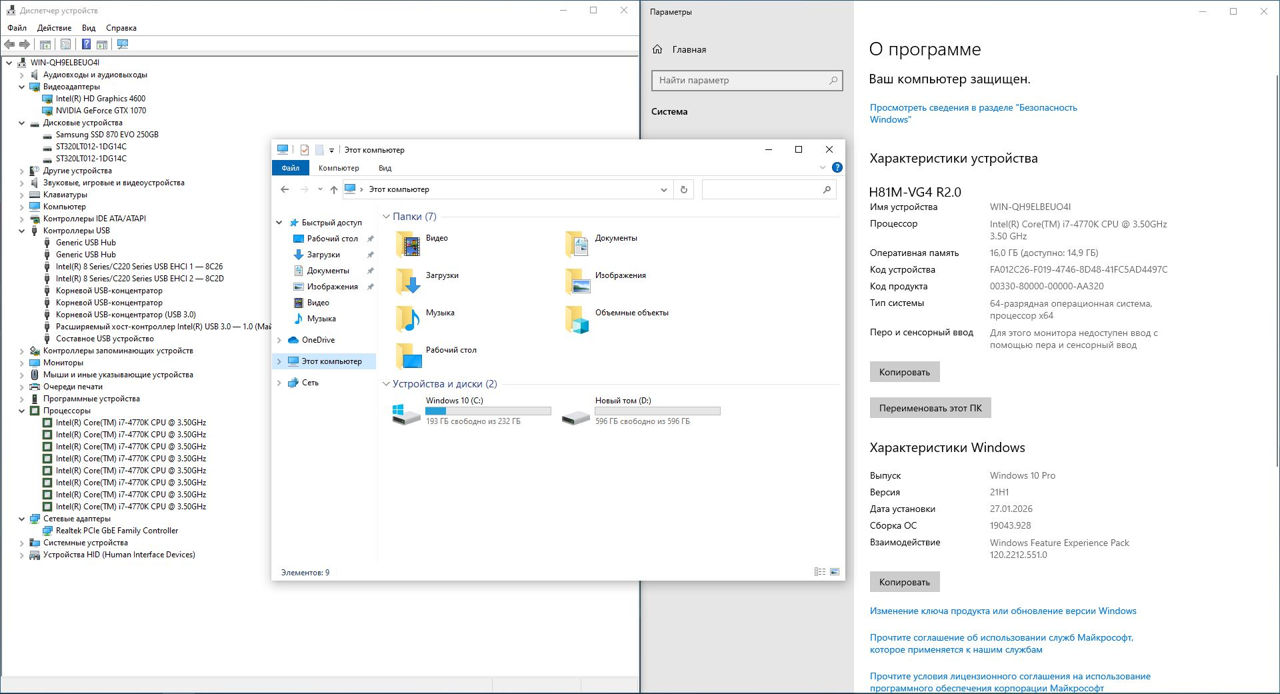This screenshot has width=1280, height=694.
Task: Open the Изменение ключа продукта link
Action: pos(1003,611)
